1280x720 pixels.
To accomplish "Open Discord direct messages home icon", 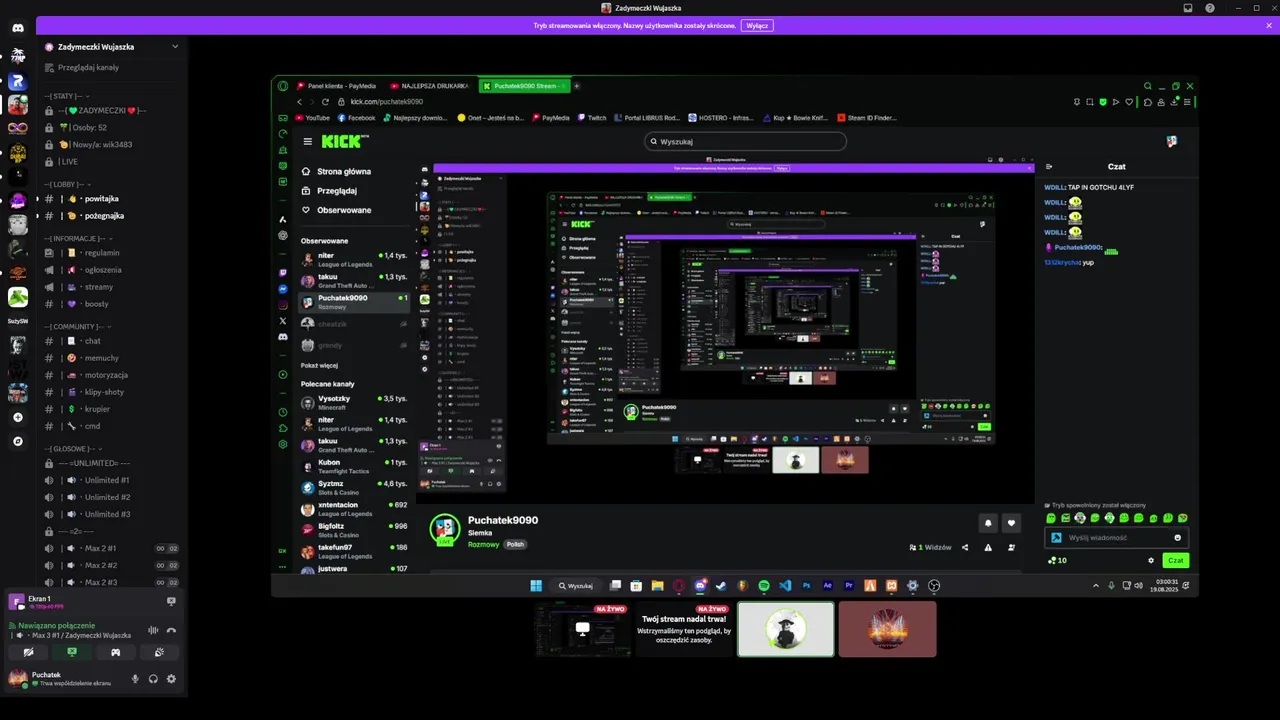I will (x=18, y=28).
